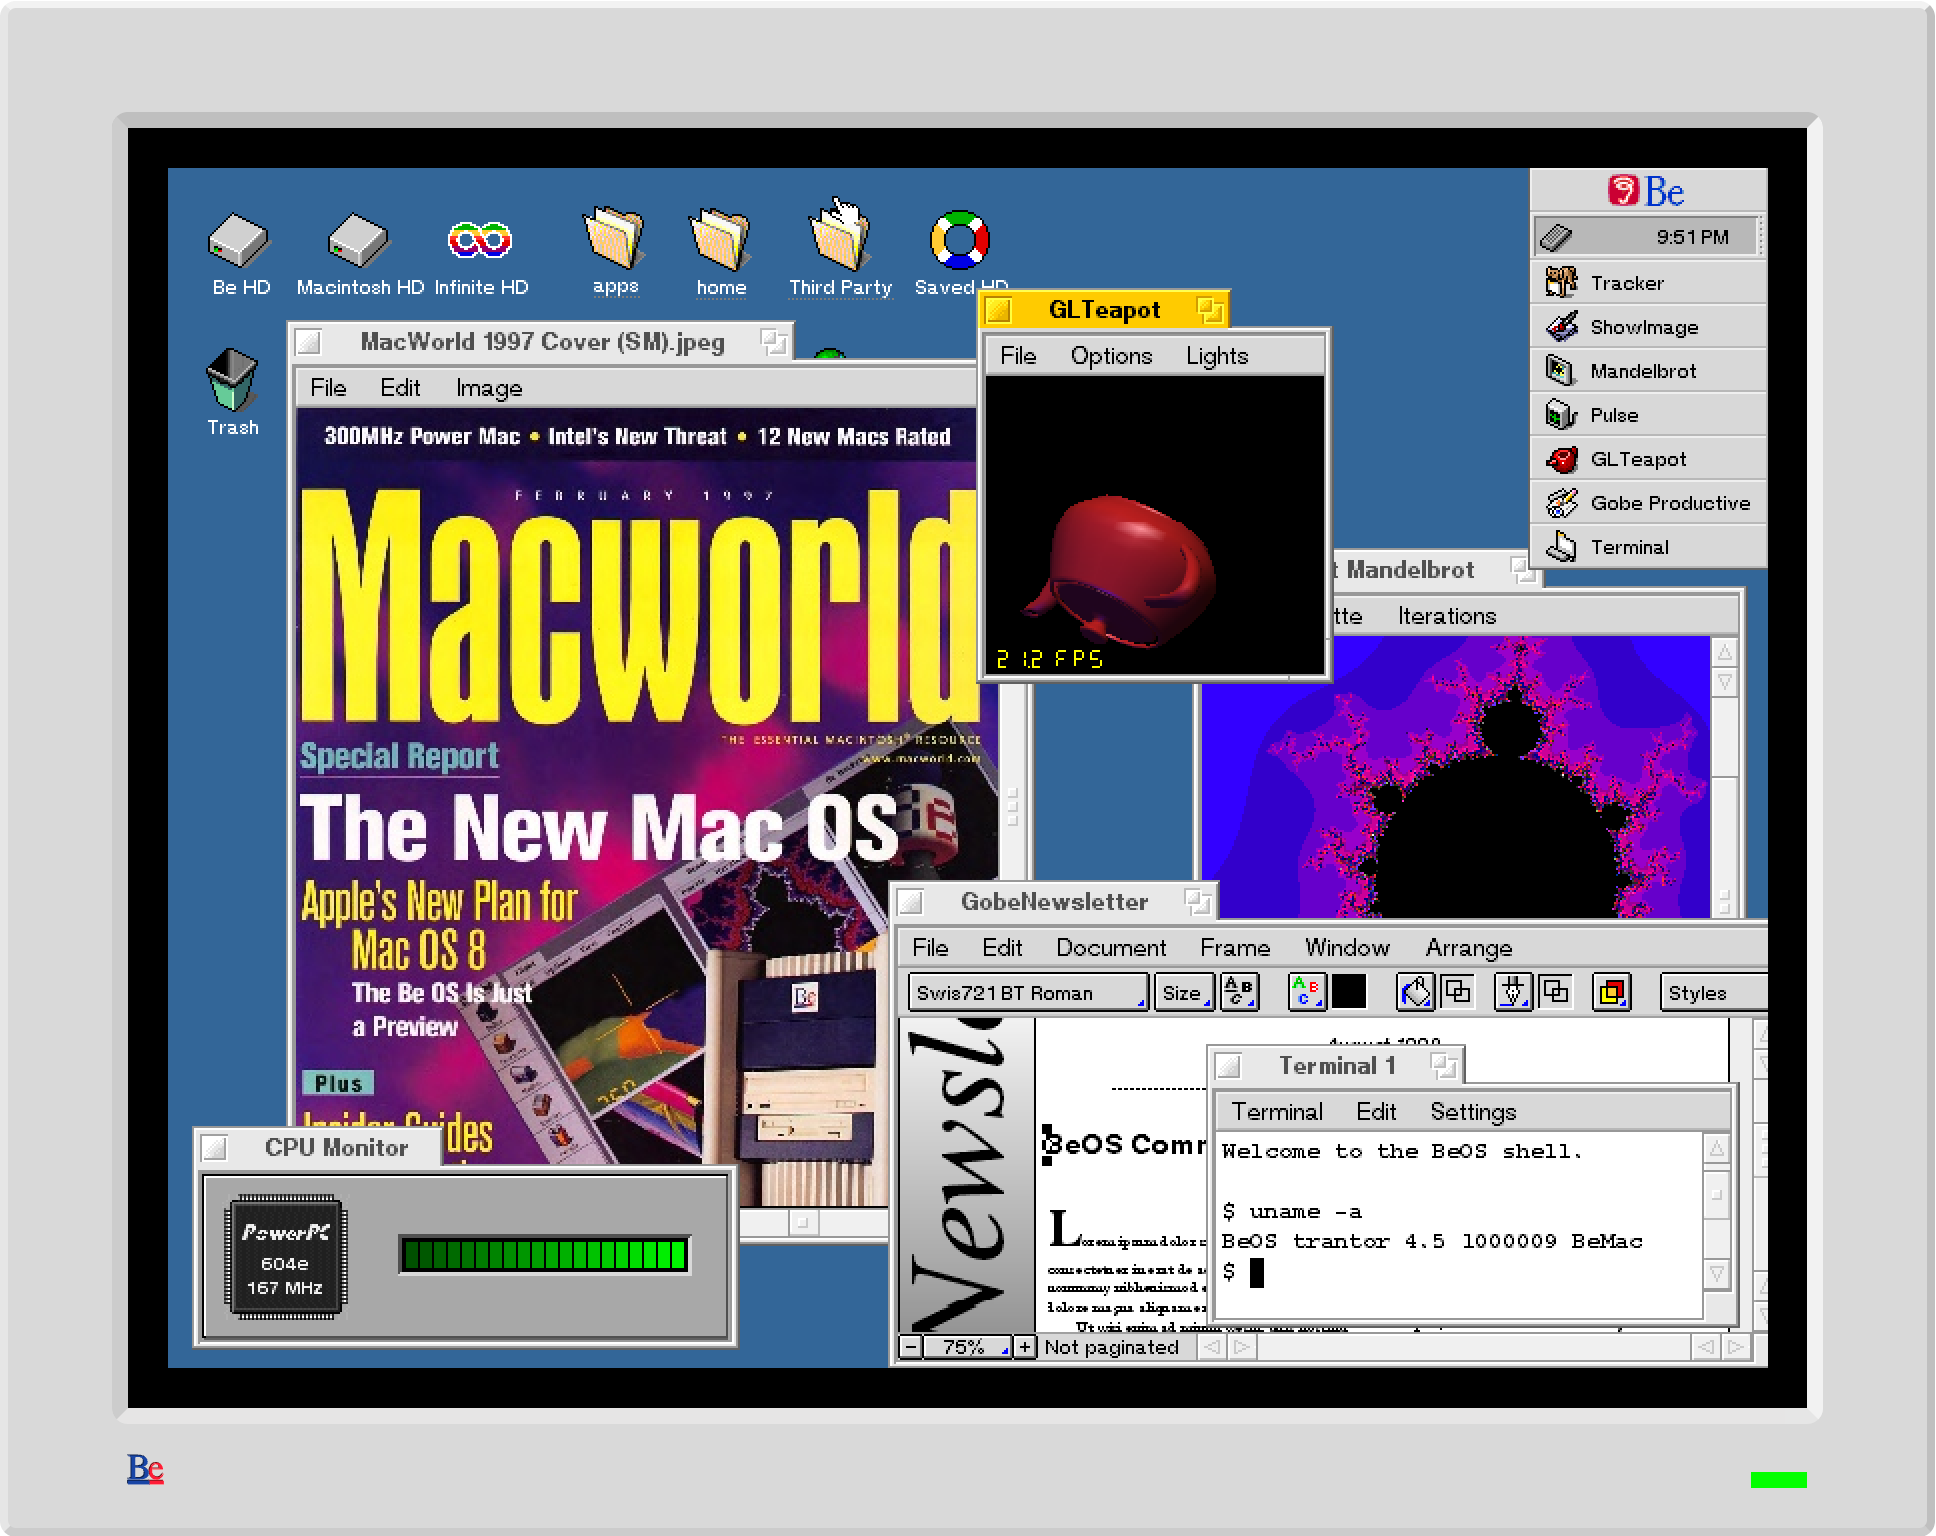The height and width of the screenshot is (1536, 1936).
Task: Select the Infinite HD volume icon
Action: (480, 240)
